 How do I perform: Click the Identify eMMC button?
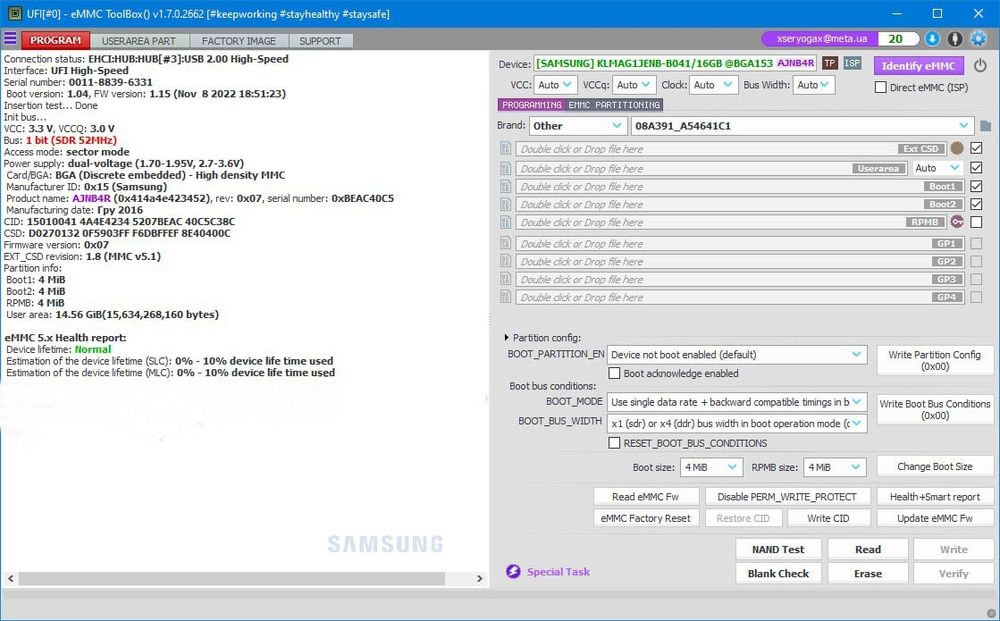point(918,66)
